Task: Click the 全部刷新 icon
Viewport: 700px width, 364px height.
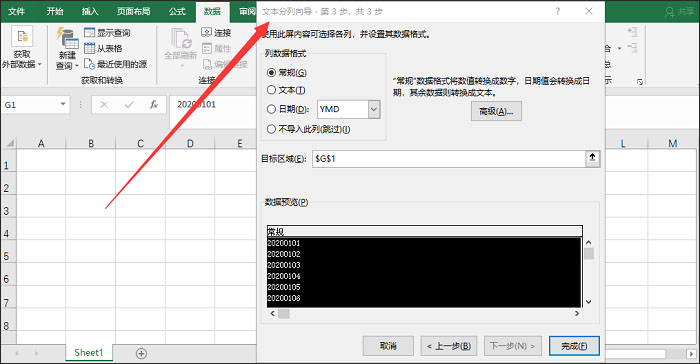Action: point(181,39)
